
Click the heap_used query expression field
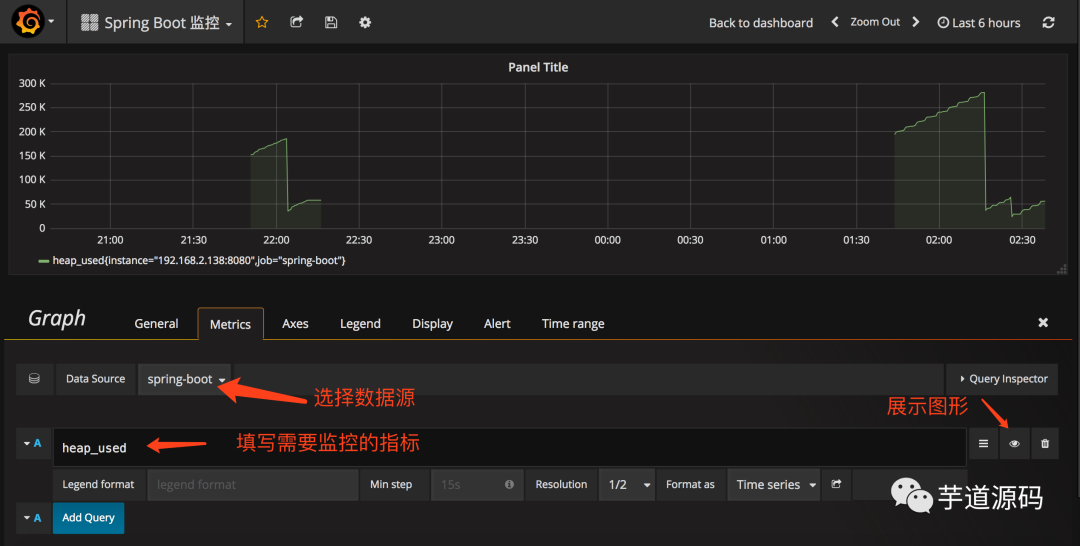510,448
